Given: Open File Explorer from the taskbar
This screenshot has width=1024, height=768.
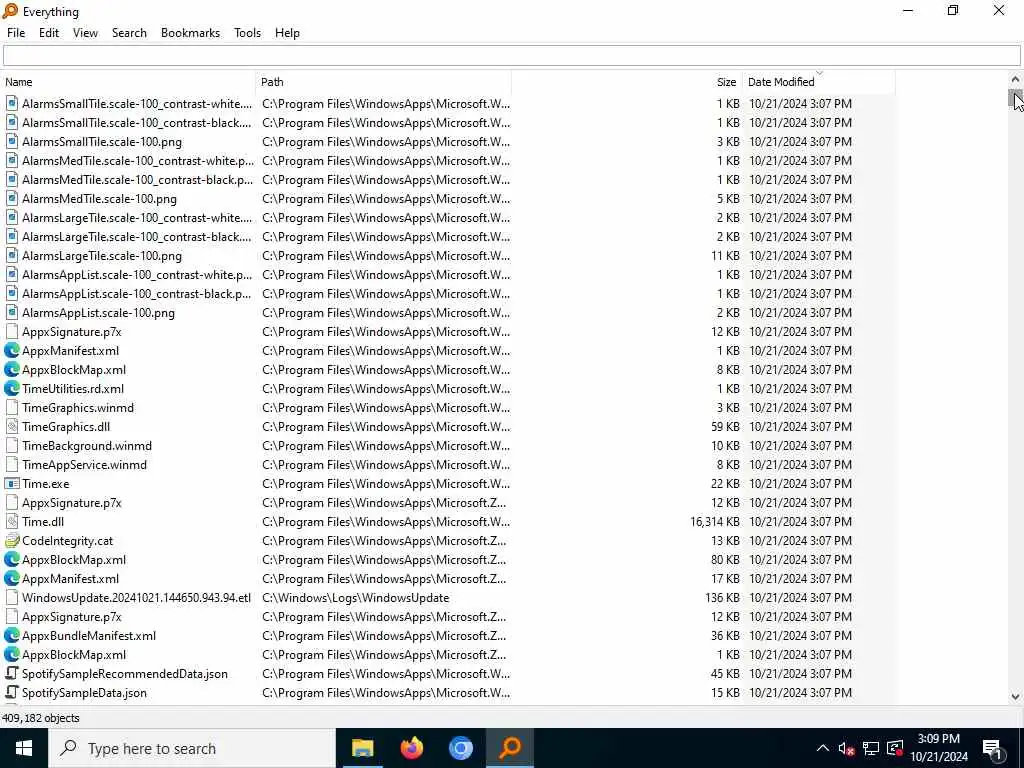Looking at the screenshot, I should click(362, 748).
